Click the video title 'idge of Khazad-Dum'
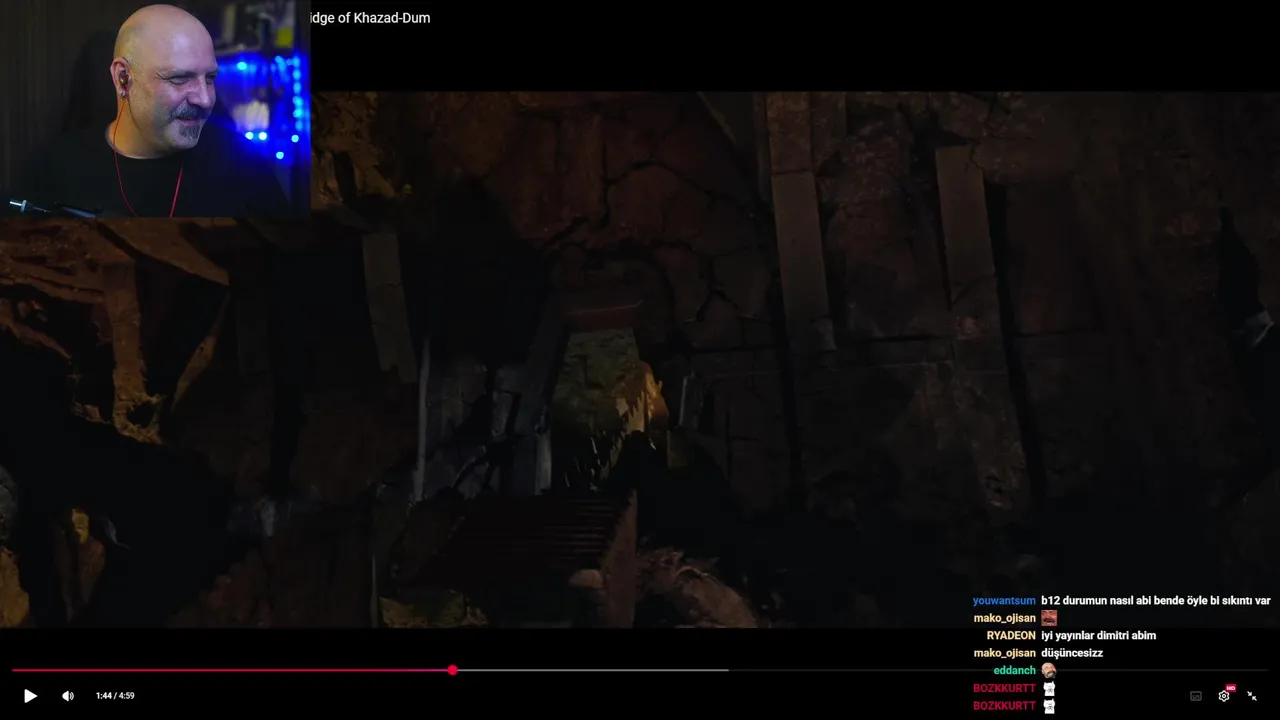Screen dimensions: 1280x720 click(x=370, y=18)
